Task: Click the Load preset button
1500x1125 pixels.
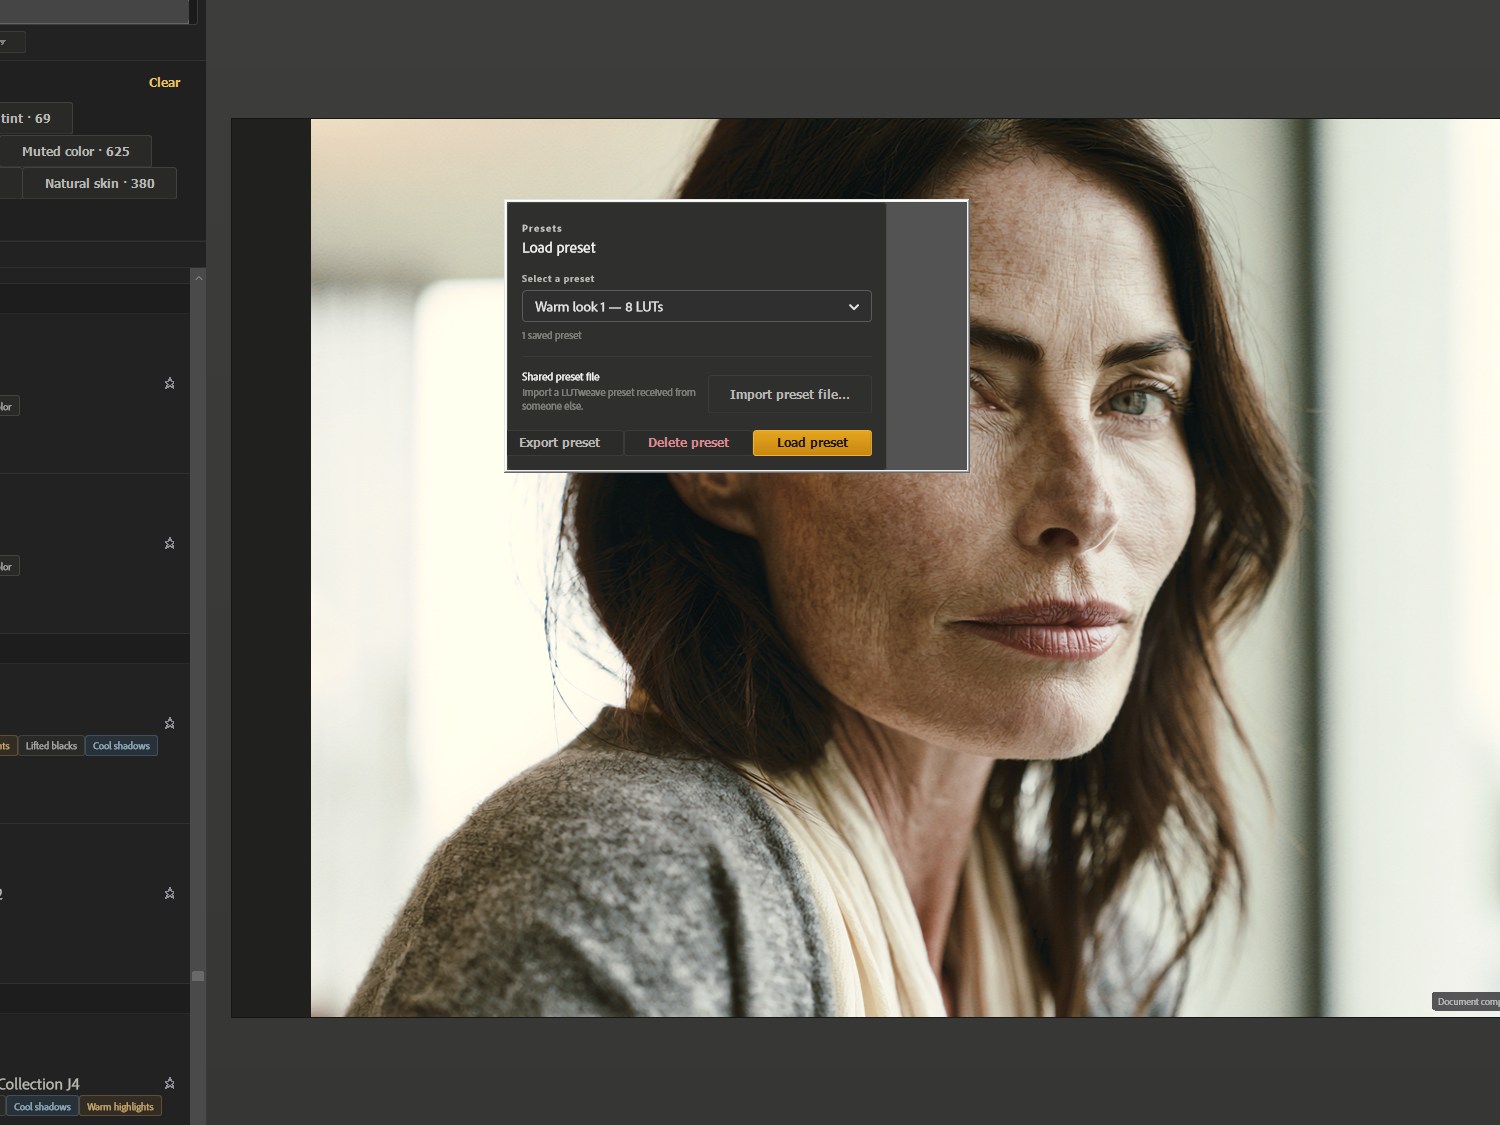Action: [812, 442]
